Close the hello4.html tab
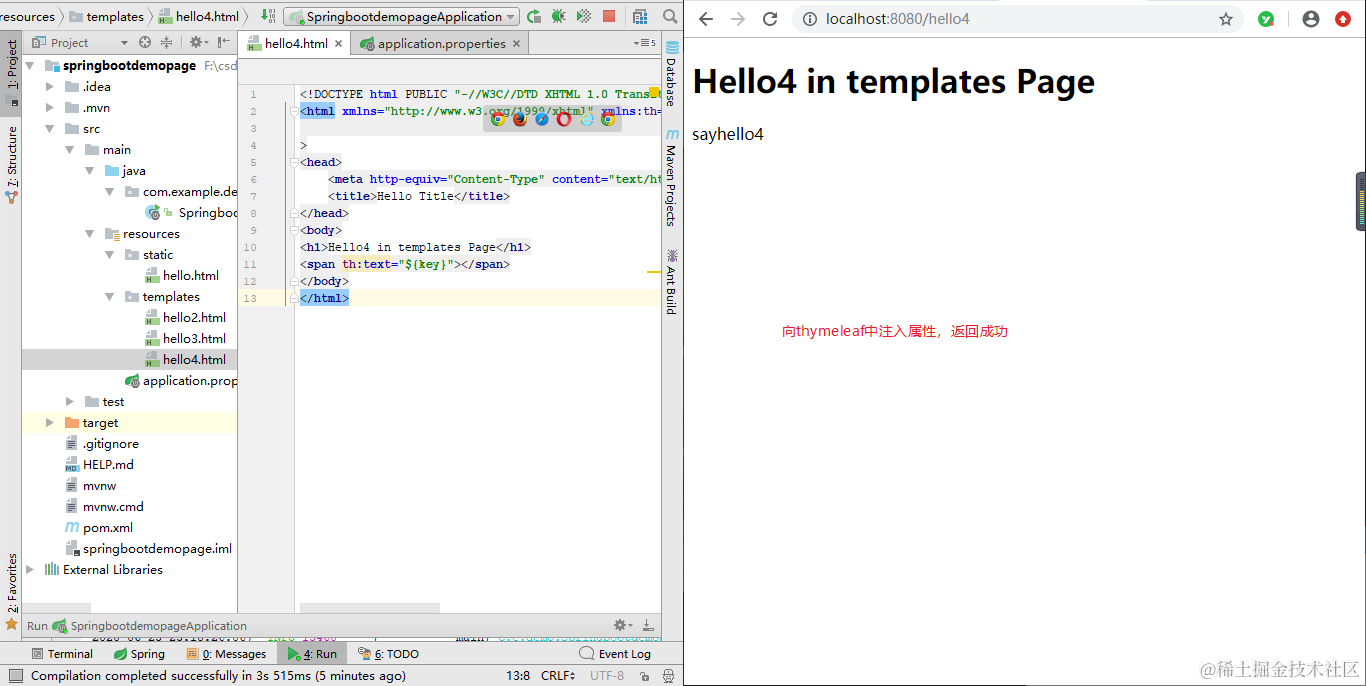Image resolution: width=1366 pixels, height=686 pixels. (339, 43)
